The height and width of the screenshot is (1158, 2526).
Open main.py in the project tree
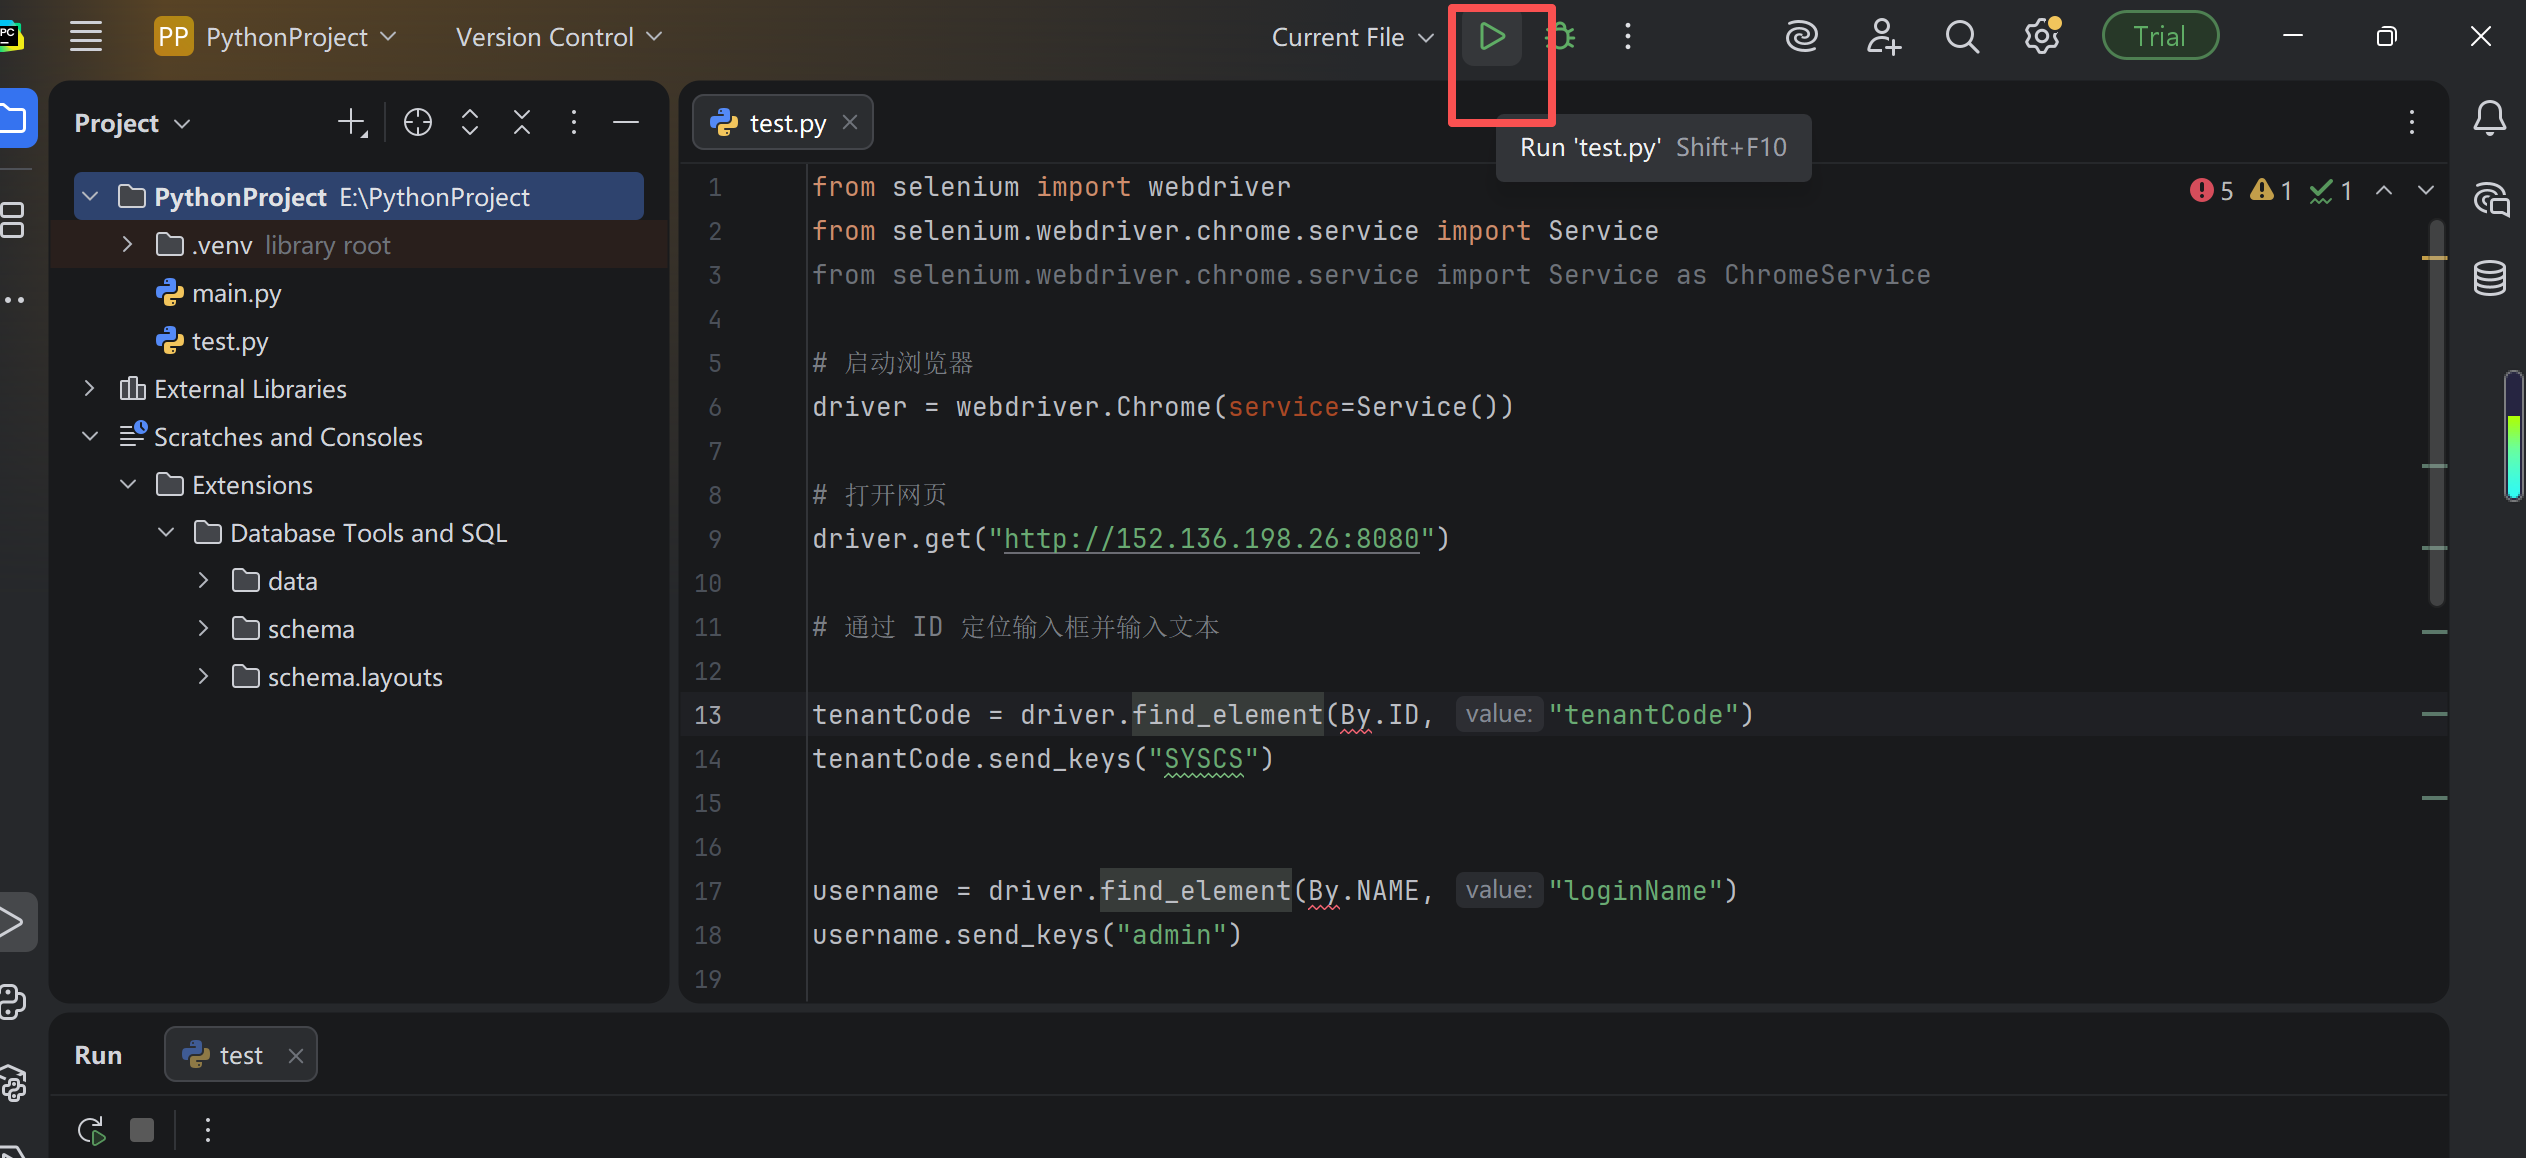[236, 293]
